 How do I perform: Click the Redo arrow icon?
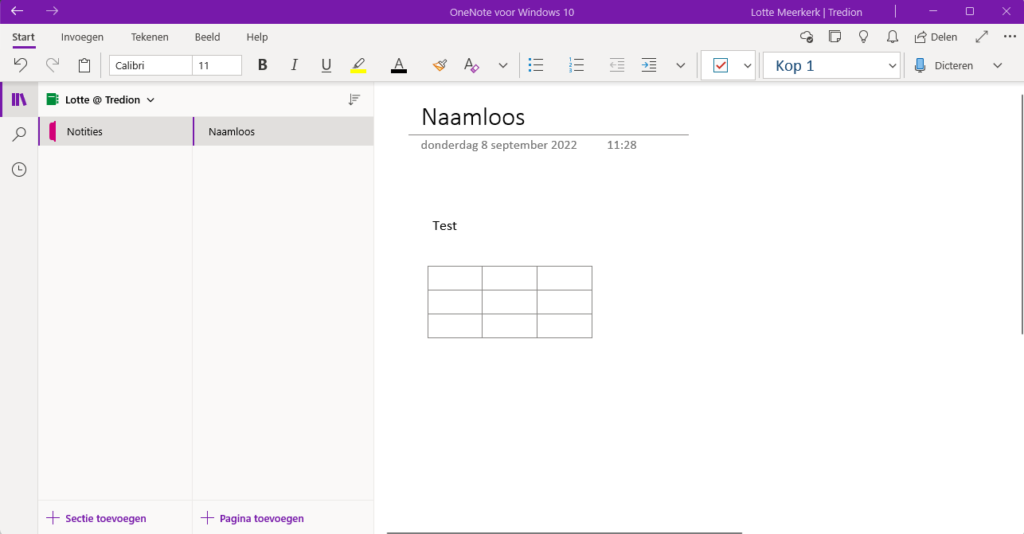[52, 65]
